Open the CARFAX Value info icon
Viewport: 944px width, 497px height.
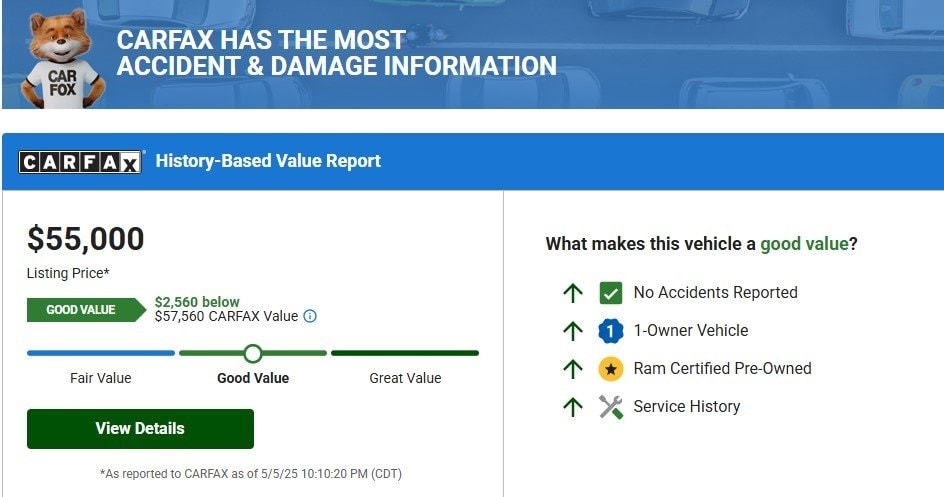(310, 316)
